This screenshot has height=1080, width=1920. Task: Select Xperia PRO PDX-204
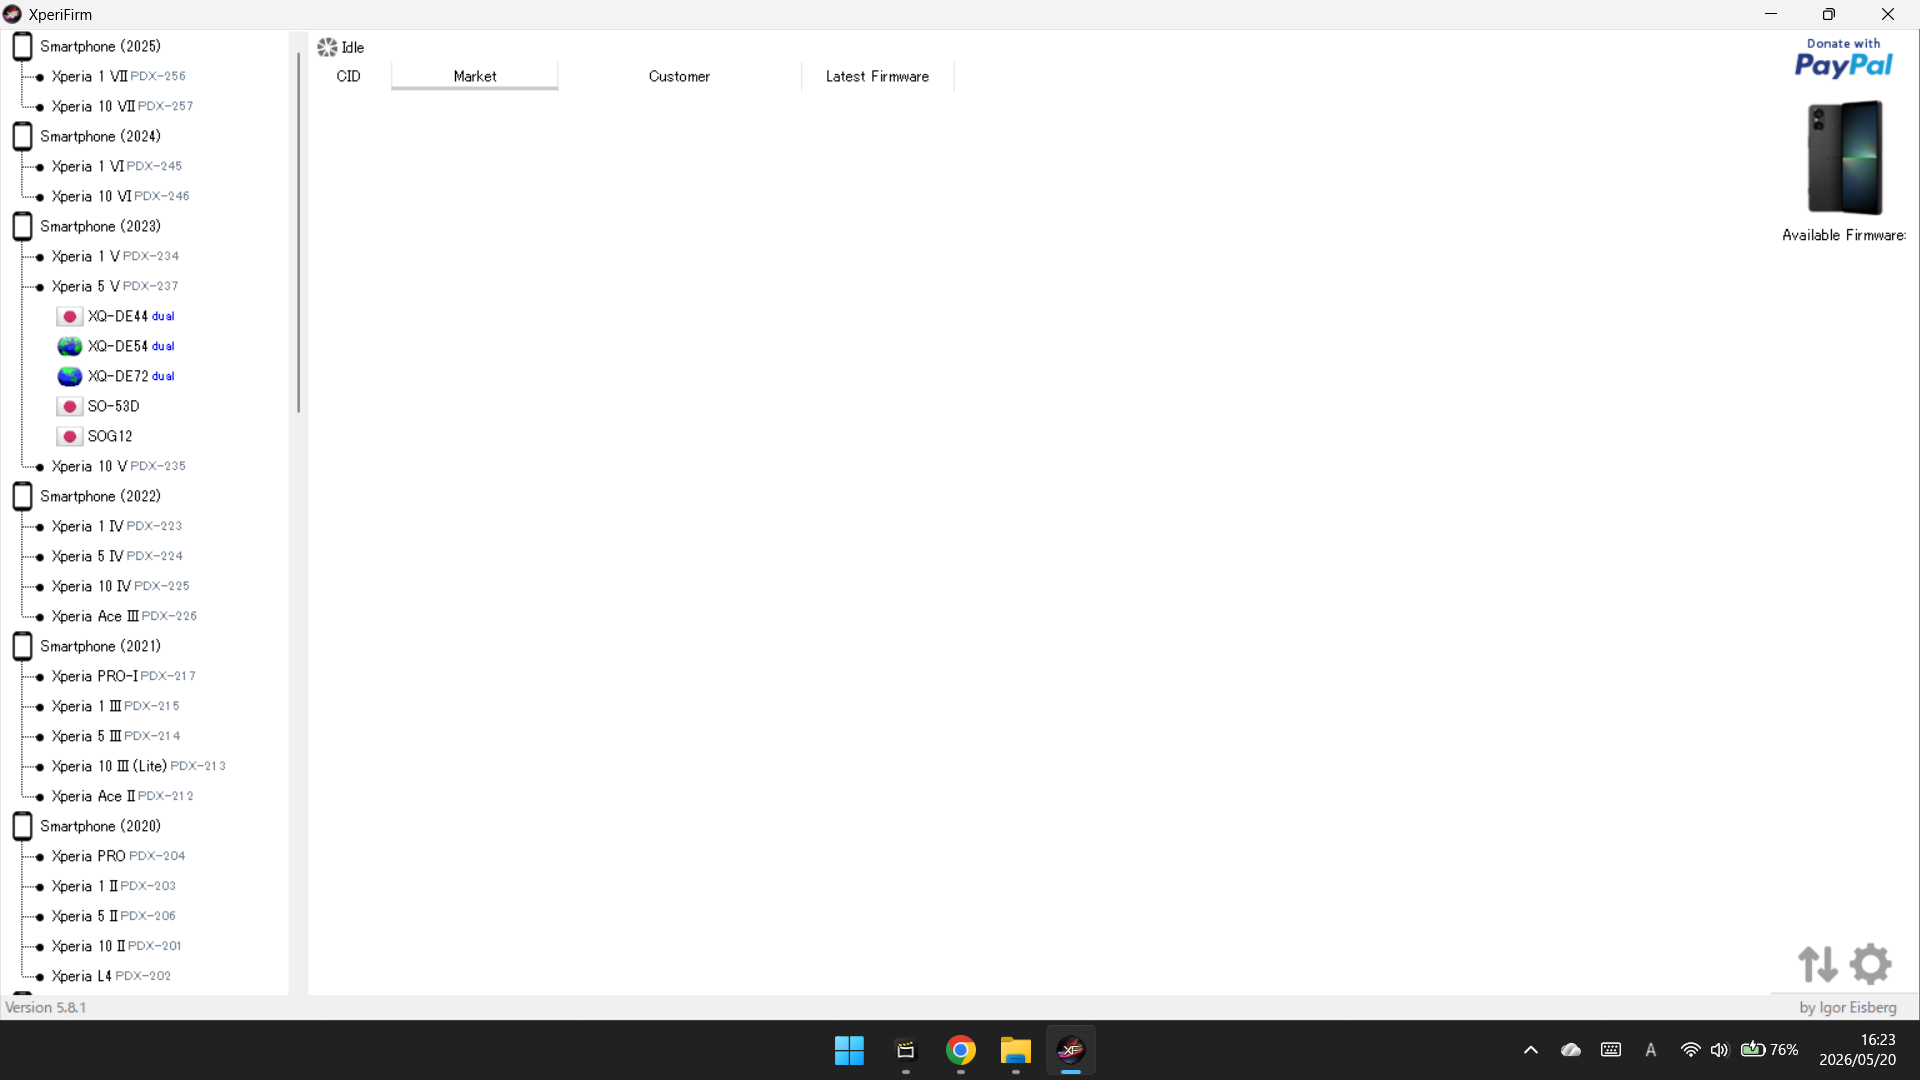pyautogui.click(x=118, y=856)
